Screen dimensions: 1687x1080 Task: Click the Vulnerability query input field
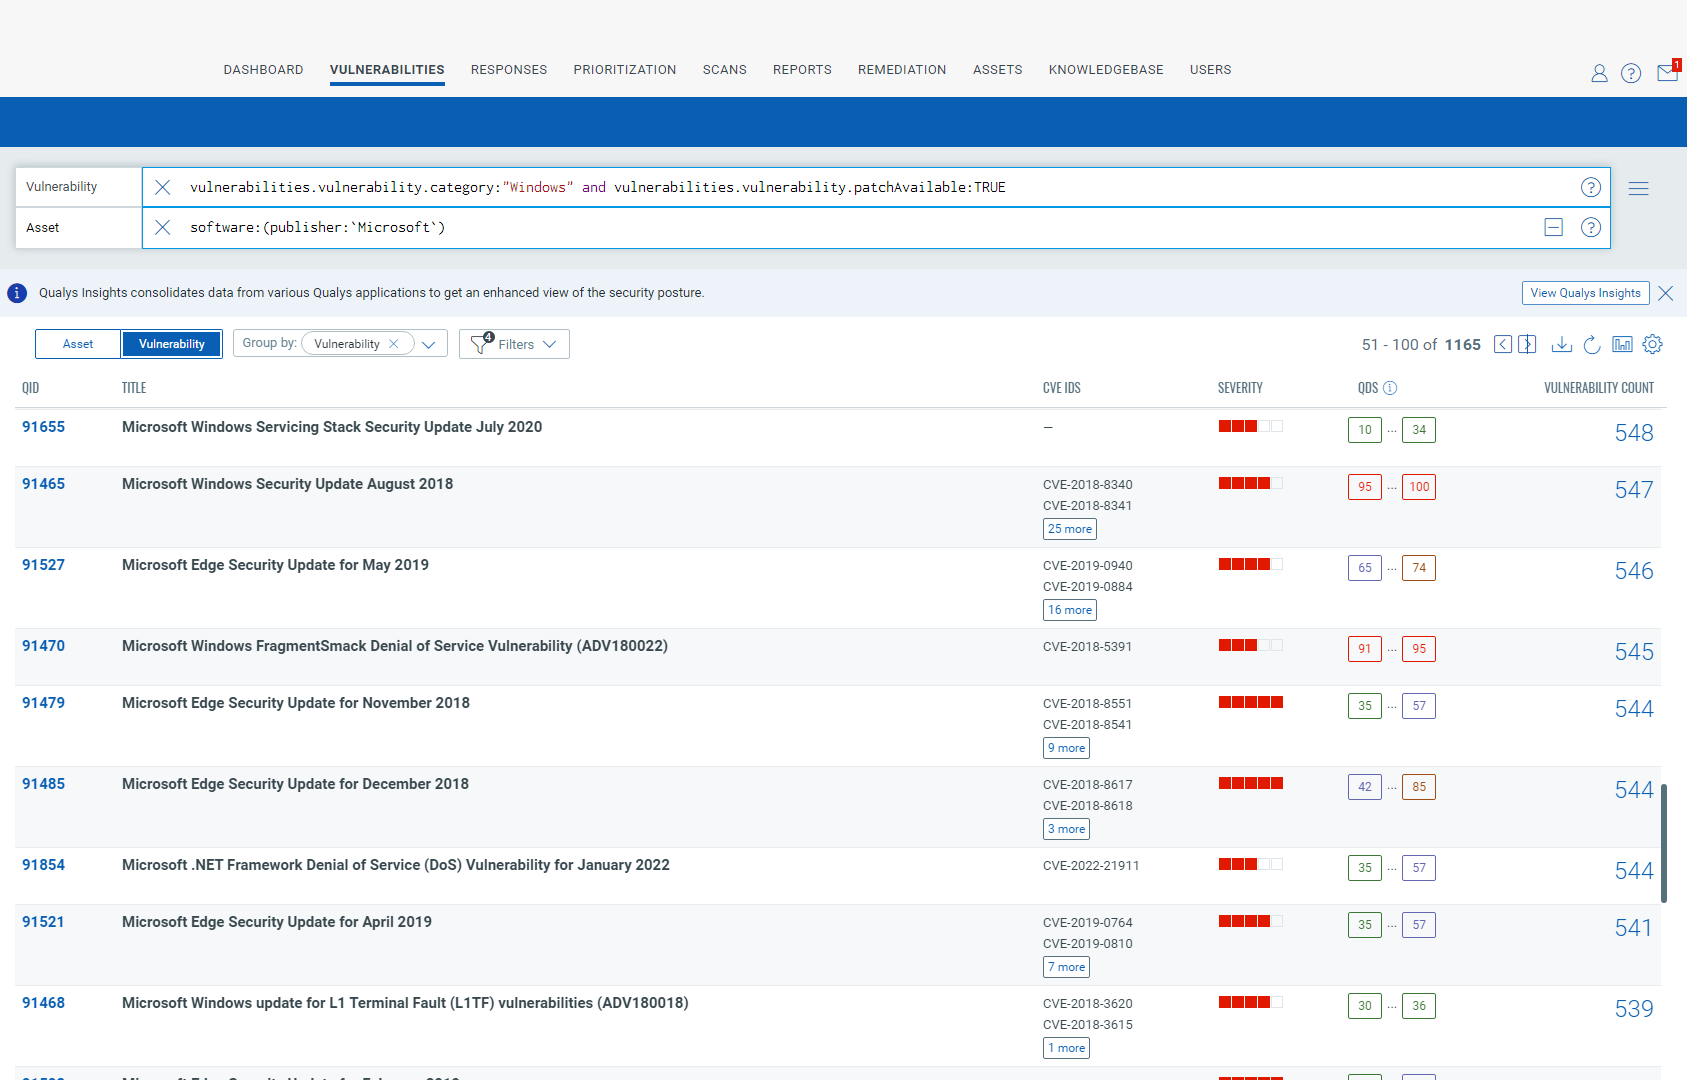point(875,187)
